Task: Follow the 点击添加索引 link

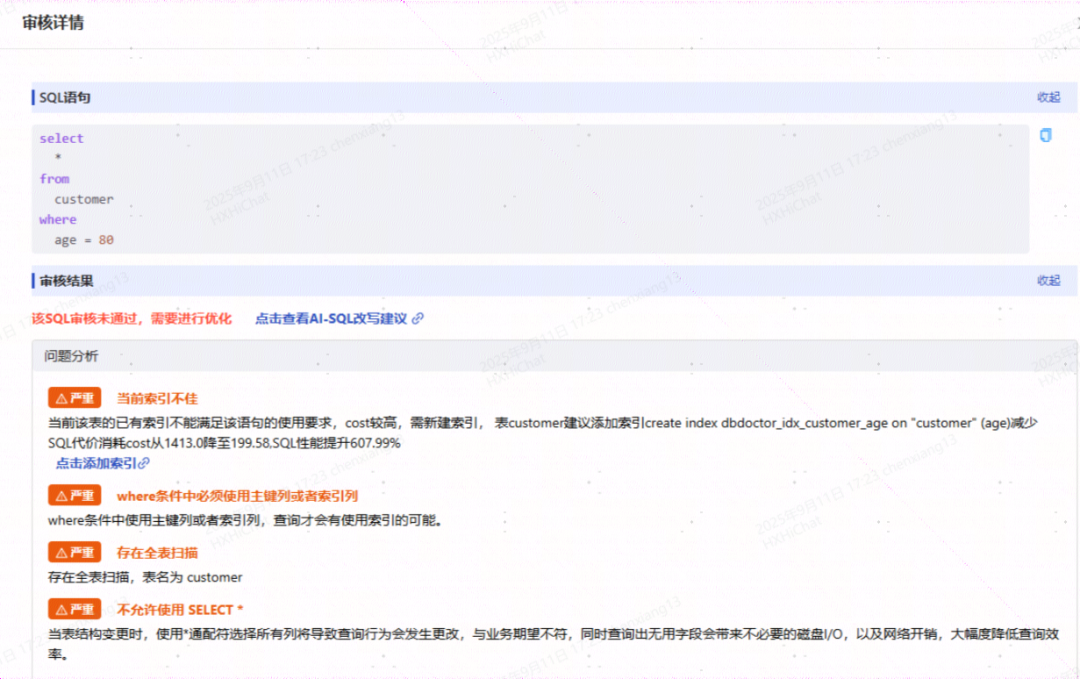Action: pyautogui.click(x=102, y=463)
